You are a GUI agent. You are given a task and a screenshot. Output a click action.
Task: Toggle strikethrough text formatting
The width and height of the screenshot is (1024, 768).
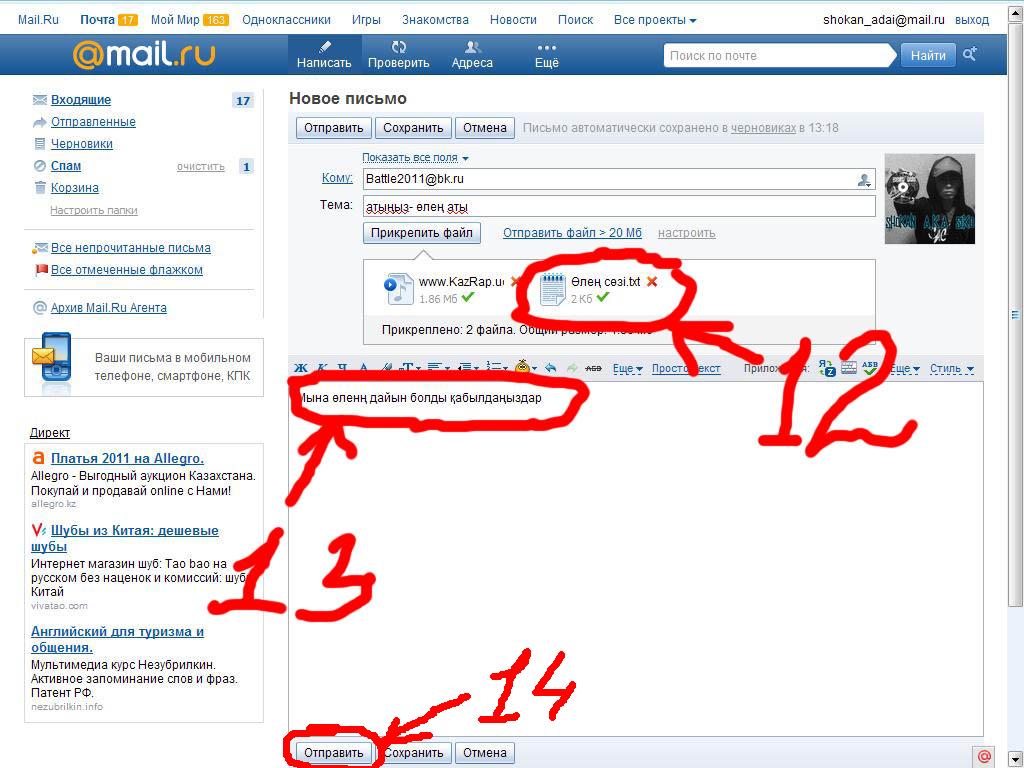tap(593, 368)
